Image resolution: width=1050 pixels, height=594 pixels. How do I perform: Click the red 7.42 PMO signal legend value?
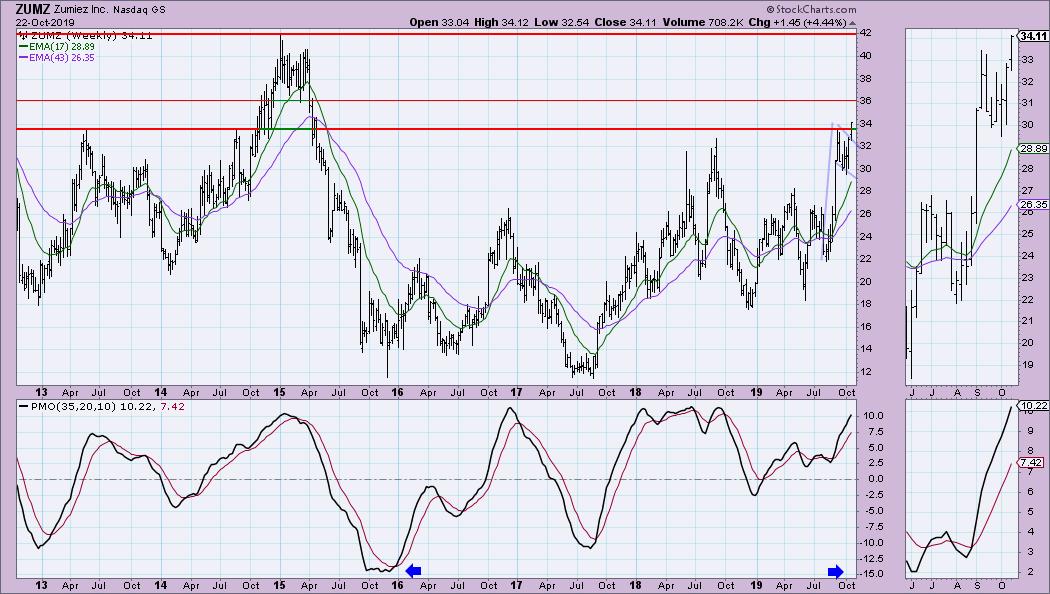click(x=173, y=406)
